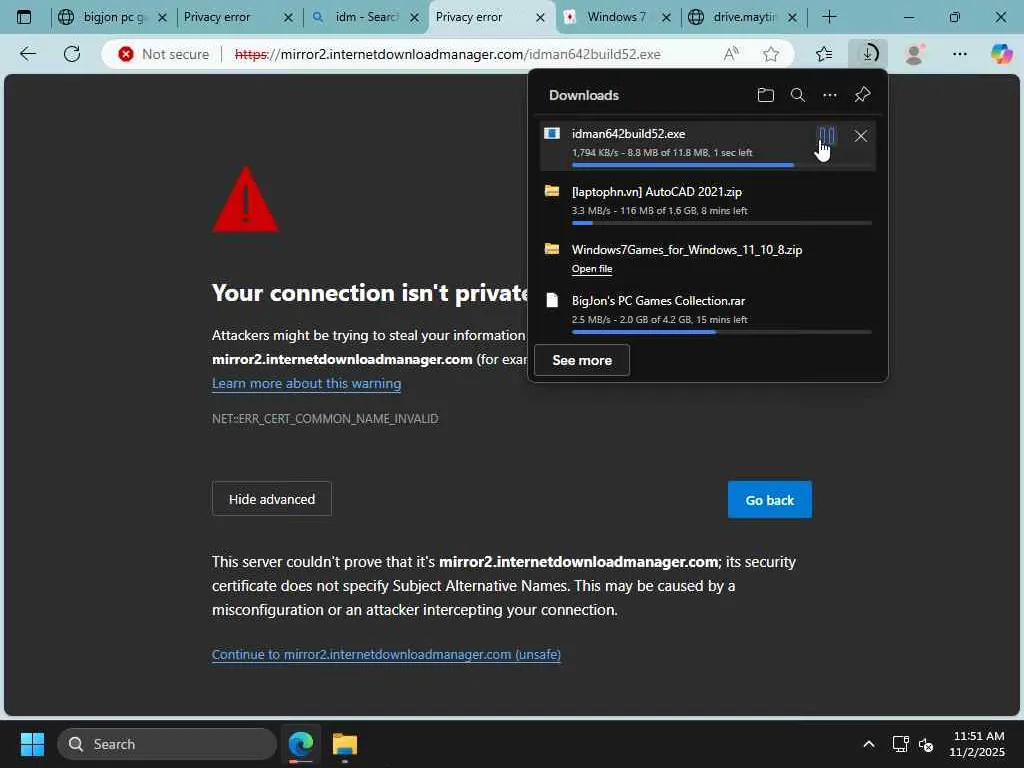
Task: Click the Windows7Games zip file icon
Action: coord(552,249)
